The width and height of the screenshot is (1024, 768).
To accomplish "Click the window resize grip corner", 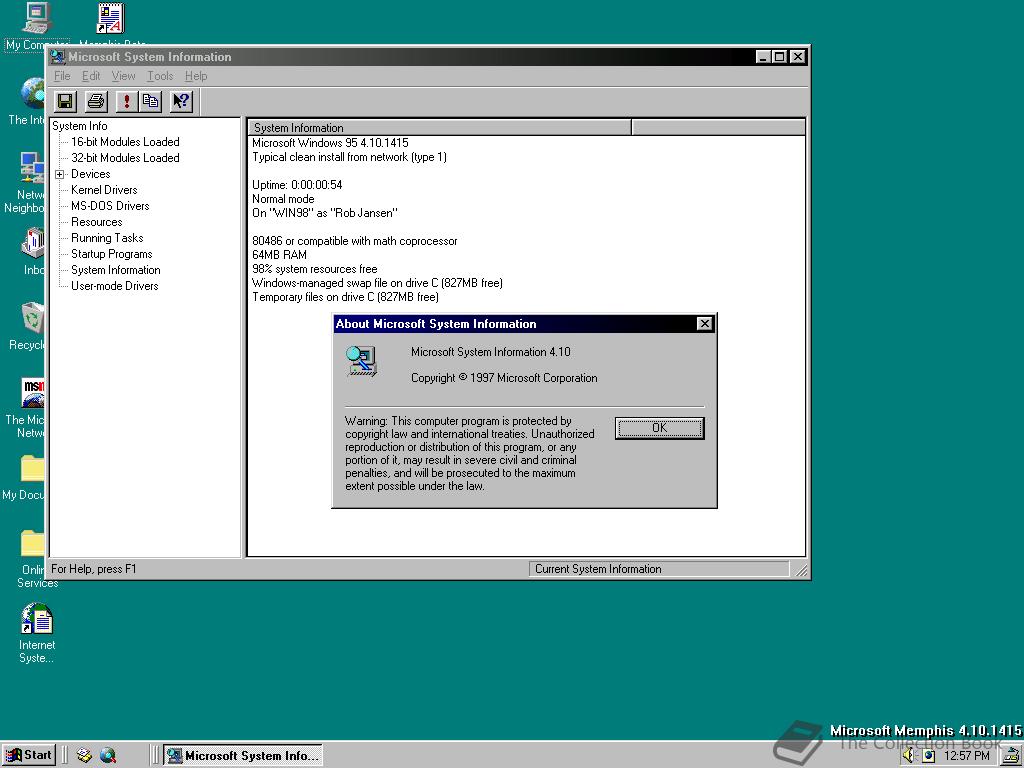I will click(x=801, y=570).
